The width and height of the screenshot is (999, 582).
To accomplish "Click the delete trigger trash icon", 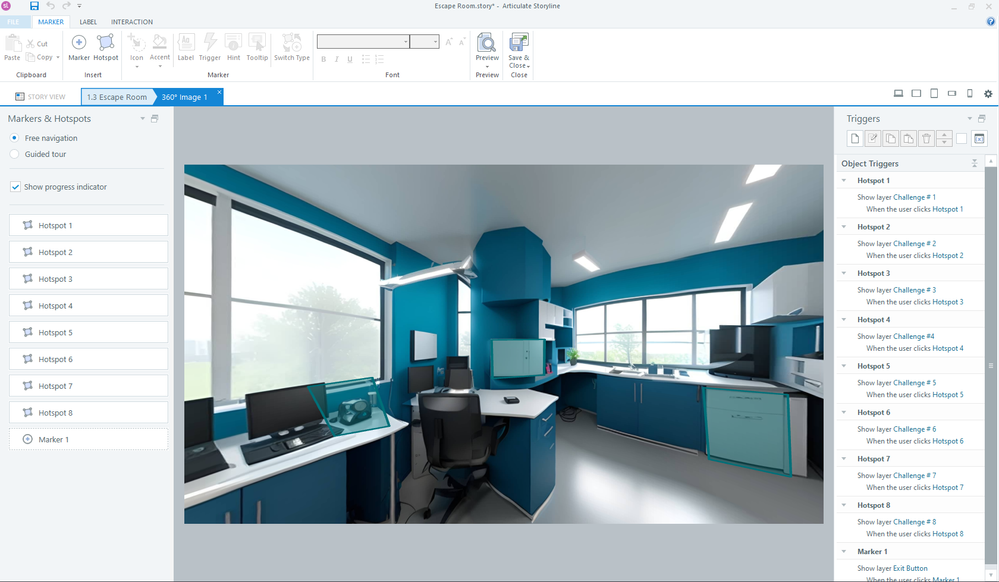I will click(926, 138).
